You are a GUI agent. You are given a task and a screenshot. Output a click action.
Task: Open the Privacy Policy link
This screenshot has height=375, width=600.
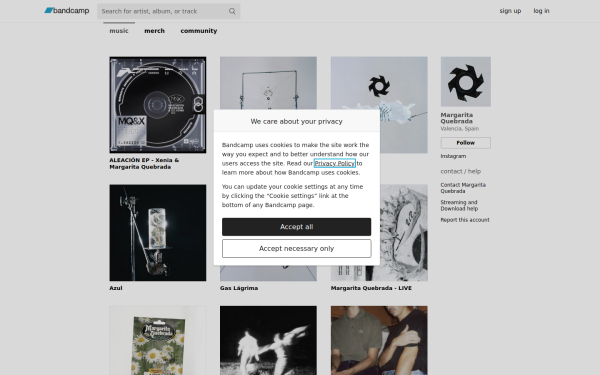click(x=335, y=163)
